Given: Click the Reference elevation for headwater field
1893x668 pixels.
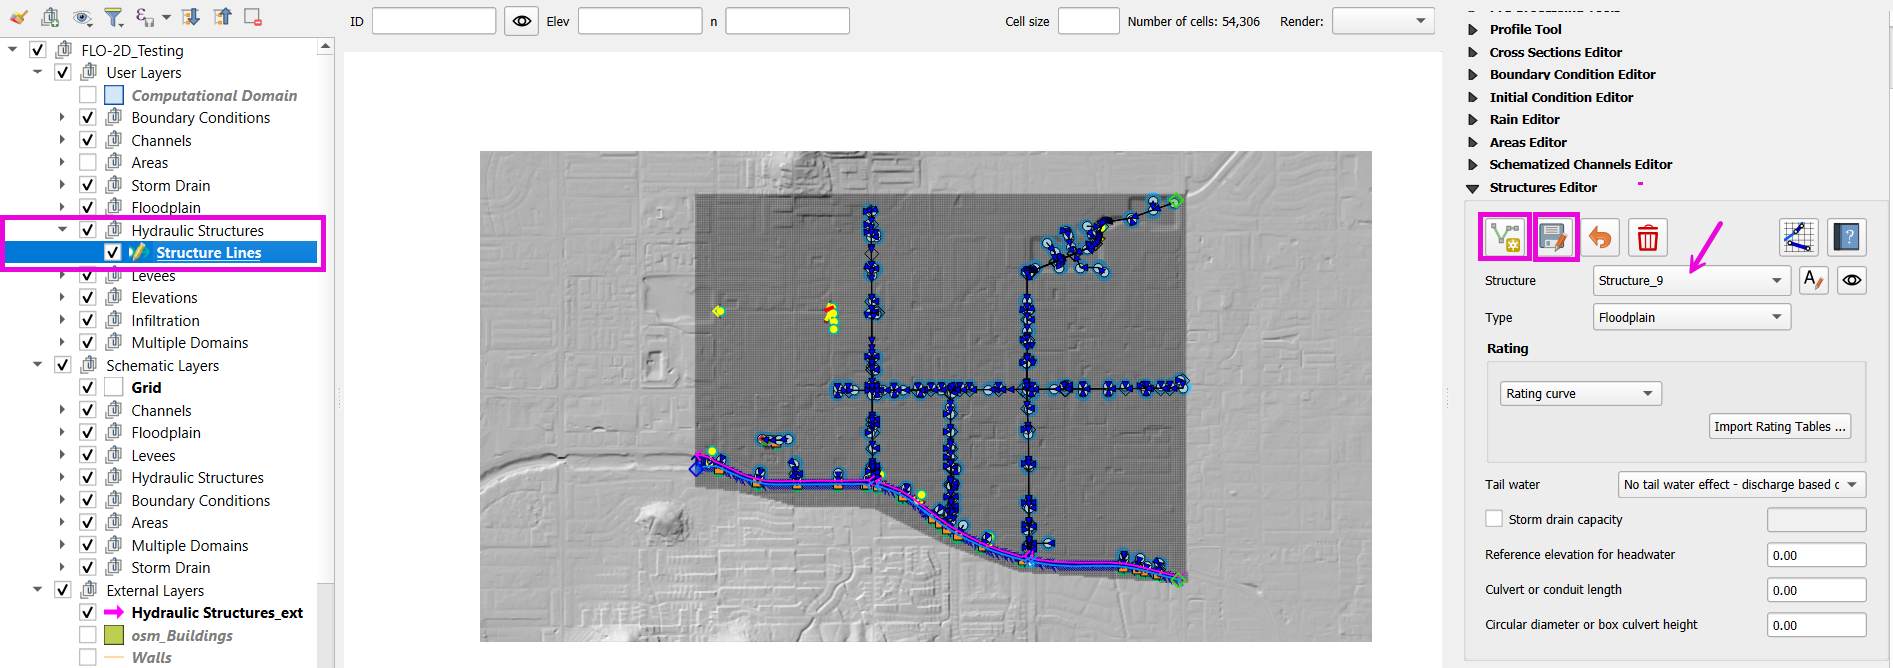Looking at the screenshot, I should pyautogui.click(x=1815, y=555).
